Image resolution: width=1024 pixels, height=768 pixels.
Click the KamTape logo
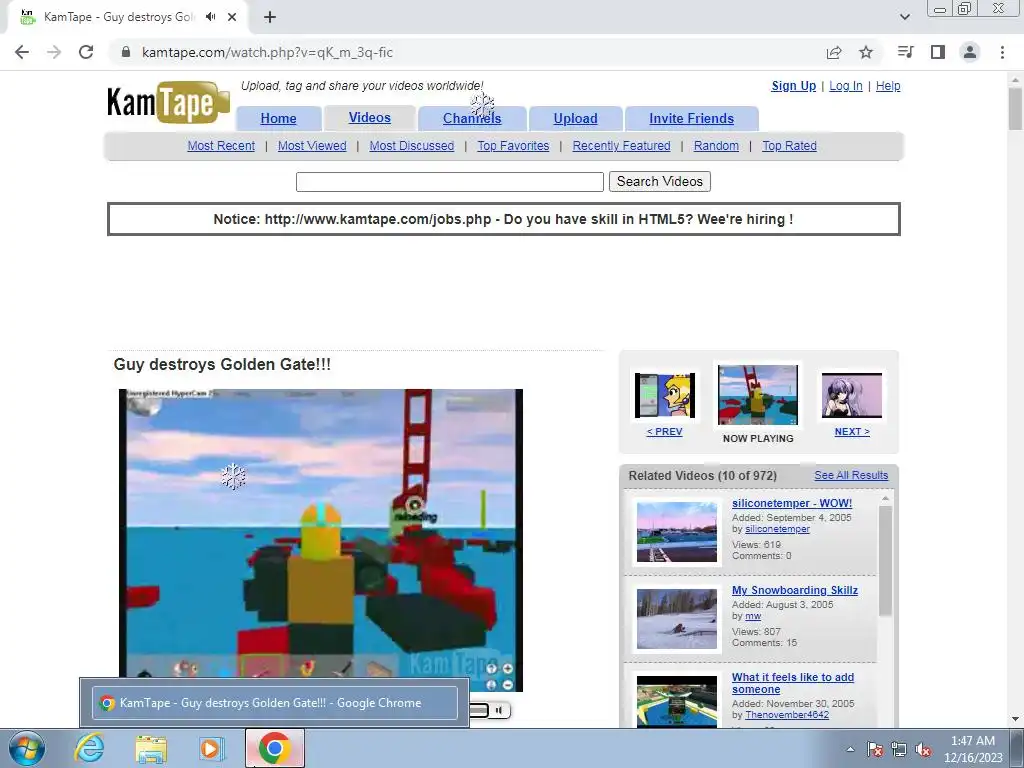(168, 103)
